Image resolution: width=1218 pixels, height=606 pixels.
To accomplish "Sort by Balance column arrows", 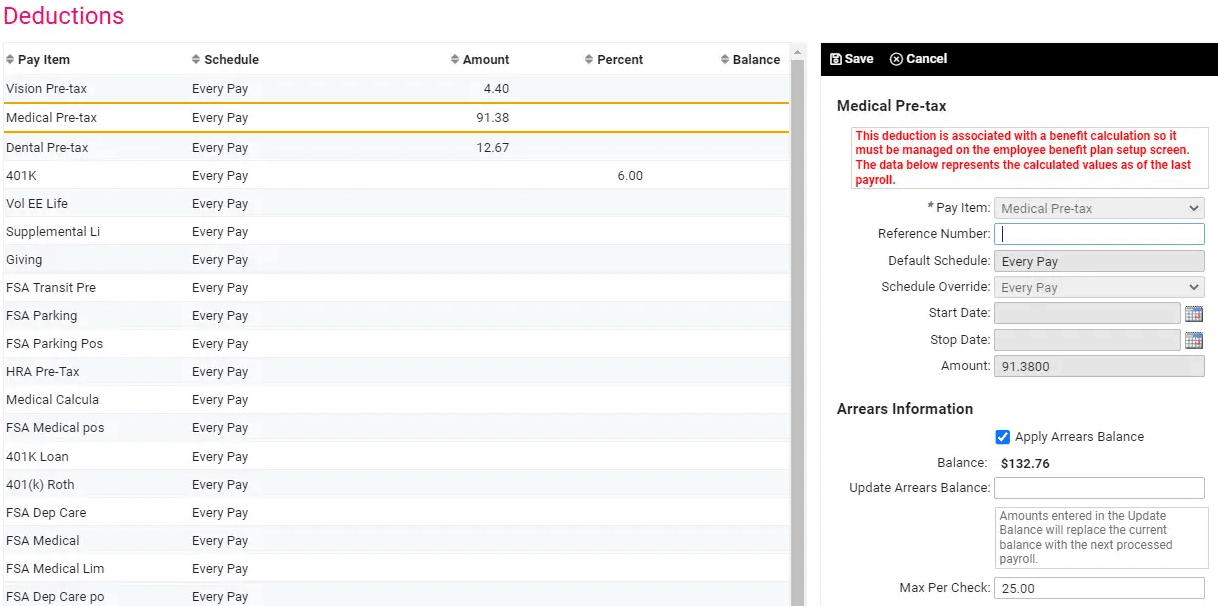I will (725, 60).
